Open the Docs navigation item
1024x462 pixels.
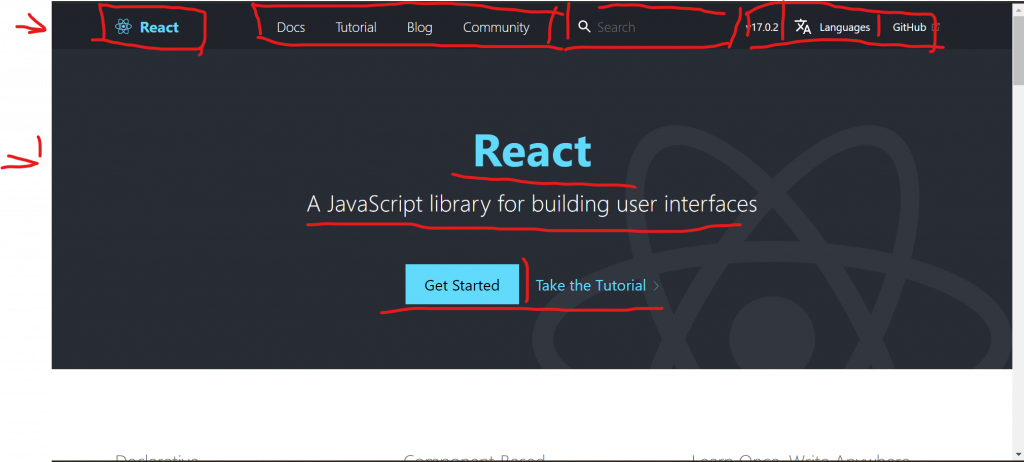(291, 27)
